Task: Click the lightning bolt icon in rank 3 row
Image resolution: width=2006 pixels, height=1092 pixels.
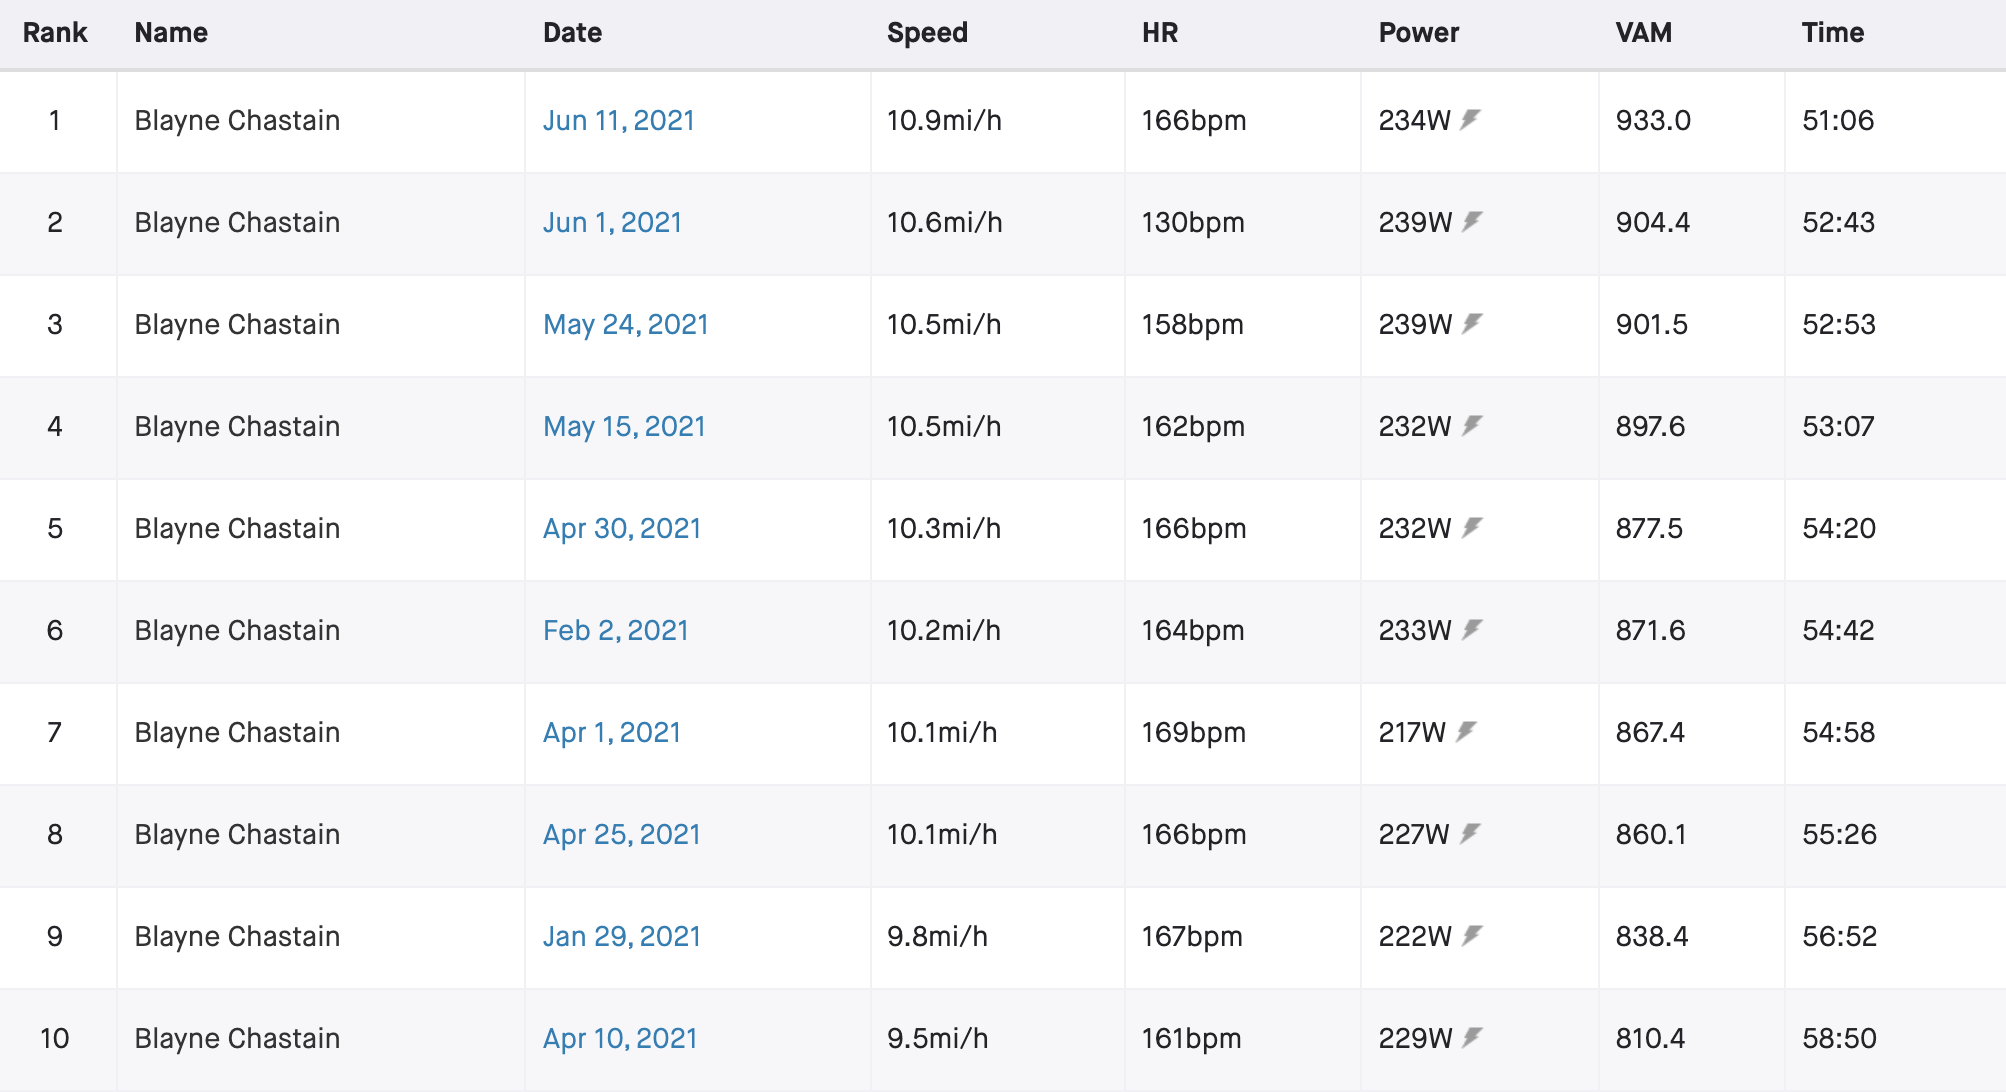Action: coord(1472,324)
